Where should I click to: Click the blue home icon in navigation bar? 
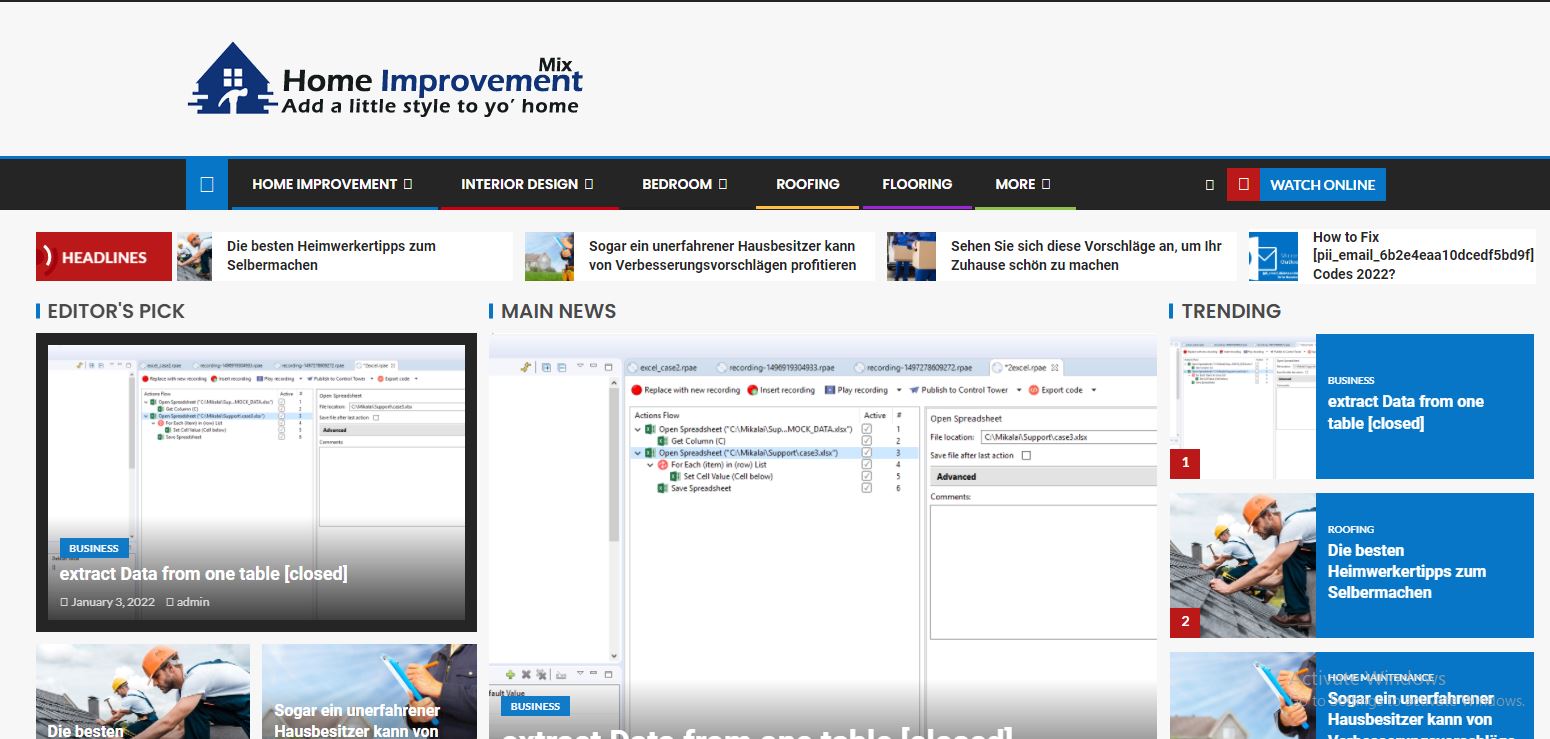(x=207, y=184)
